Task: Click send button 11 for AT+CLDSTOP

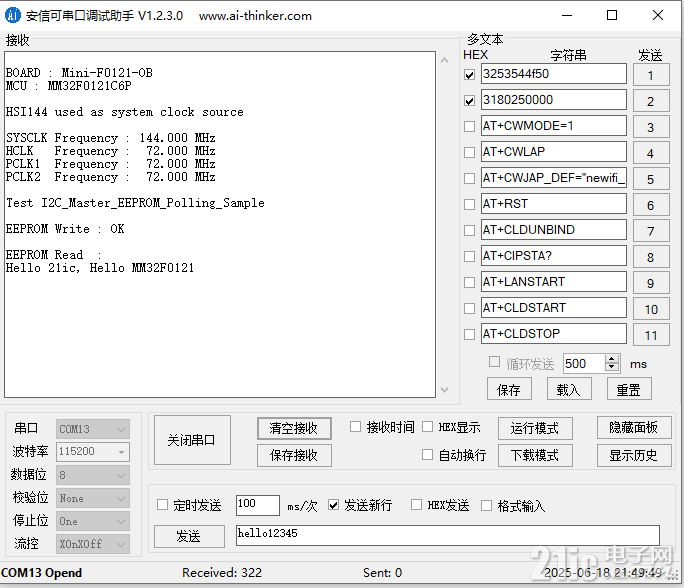Action: 651,335
